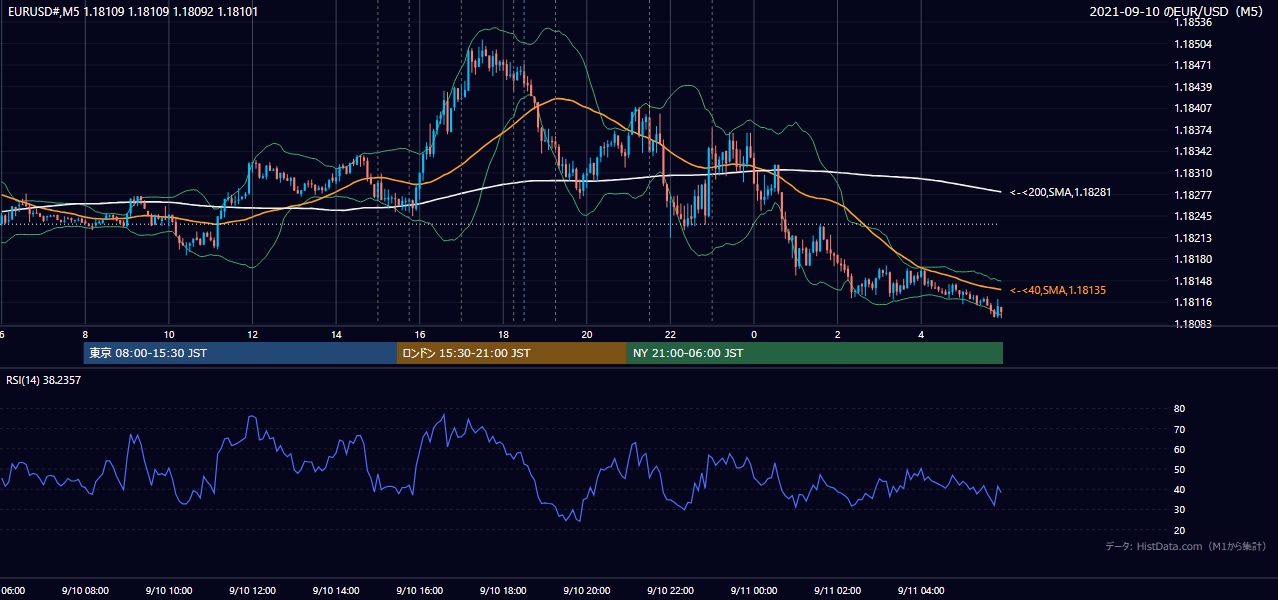The width and height of the screenshot is (1278, 600).
Task: Click hour tick 18 on chart axis
Action: coord(503,334)
